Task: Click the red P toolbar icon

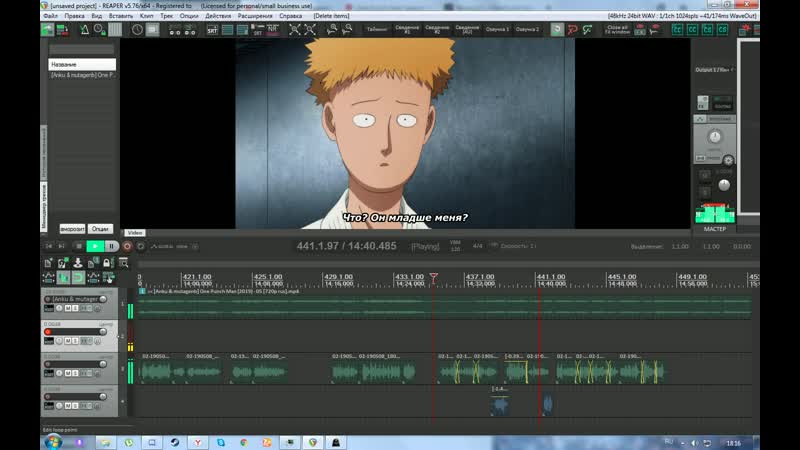Action: pyautogui.click(x=572, y=30)
